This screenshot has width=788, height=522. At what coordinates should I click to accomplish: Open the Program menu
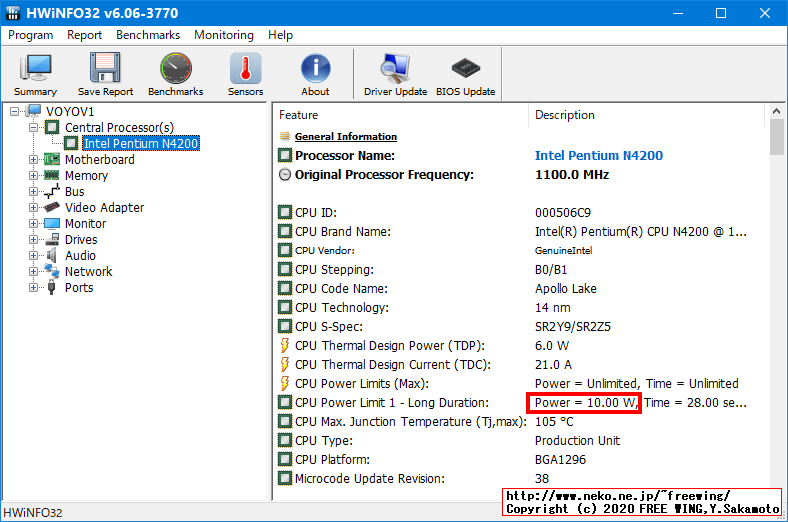(x=31, y=35)
